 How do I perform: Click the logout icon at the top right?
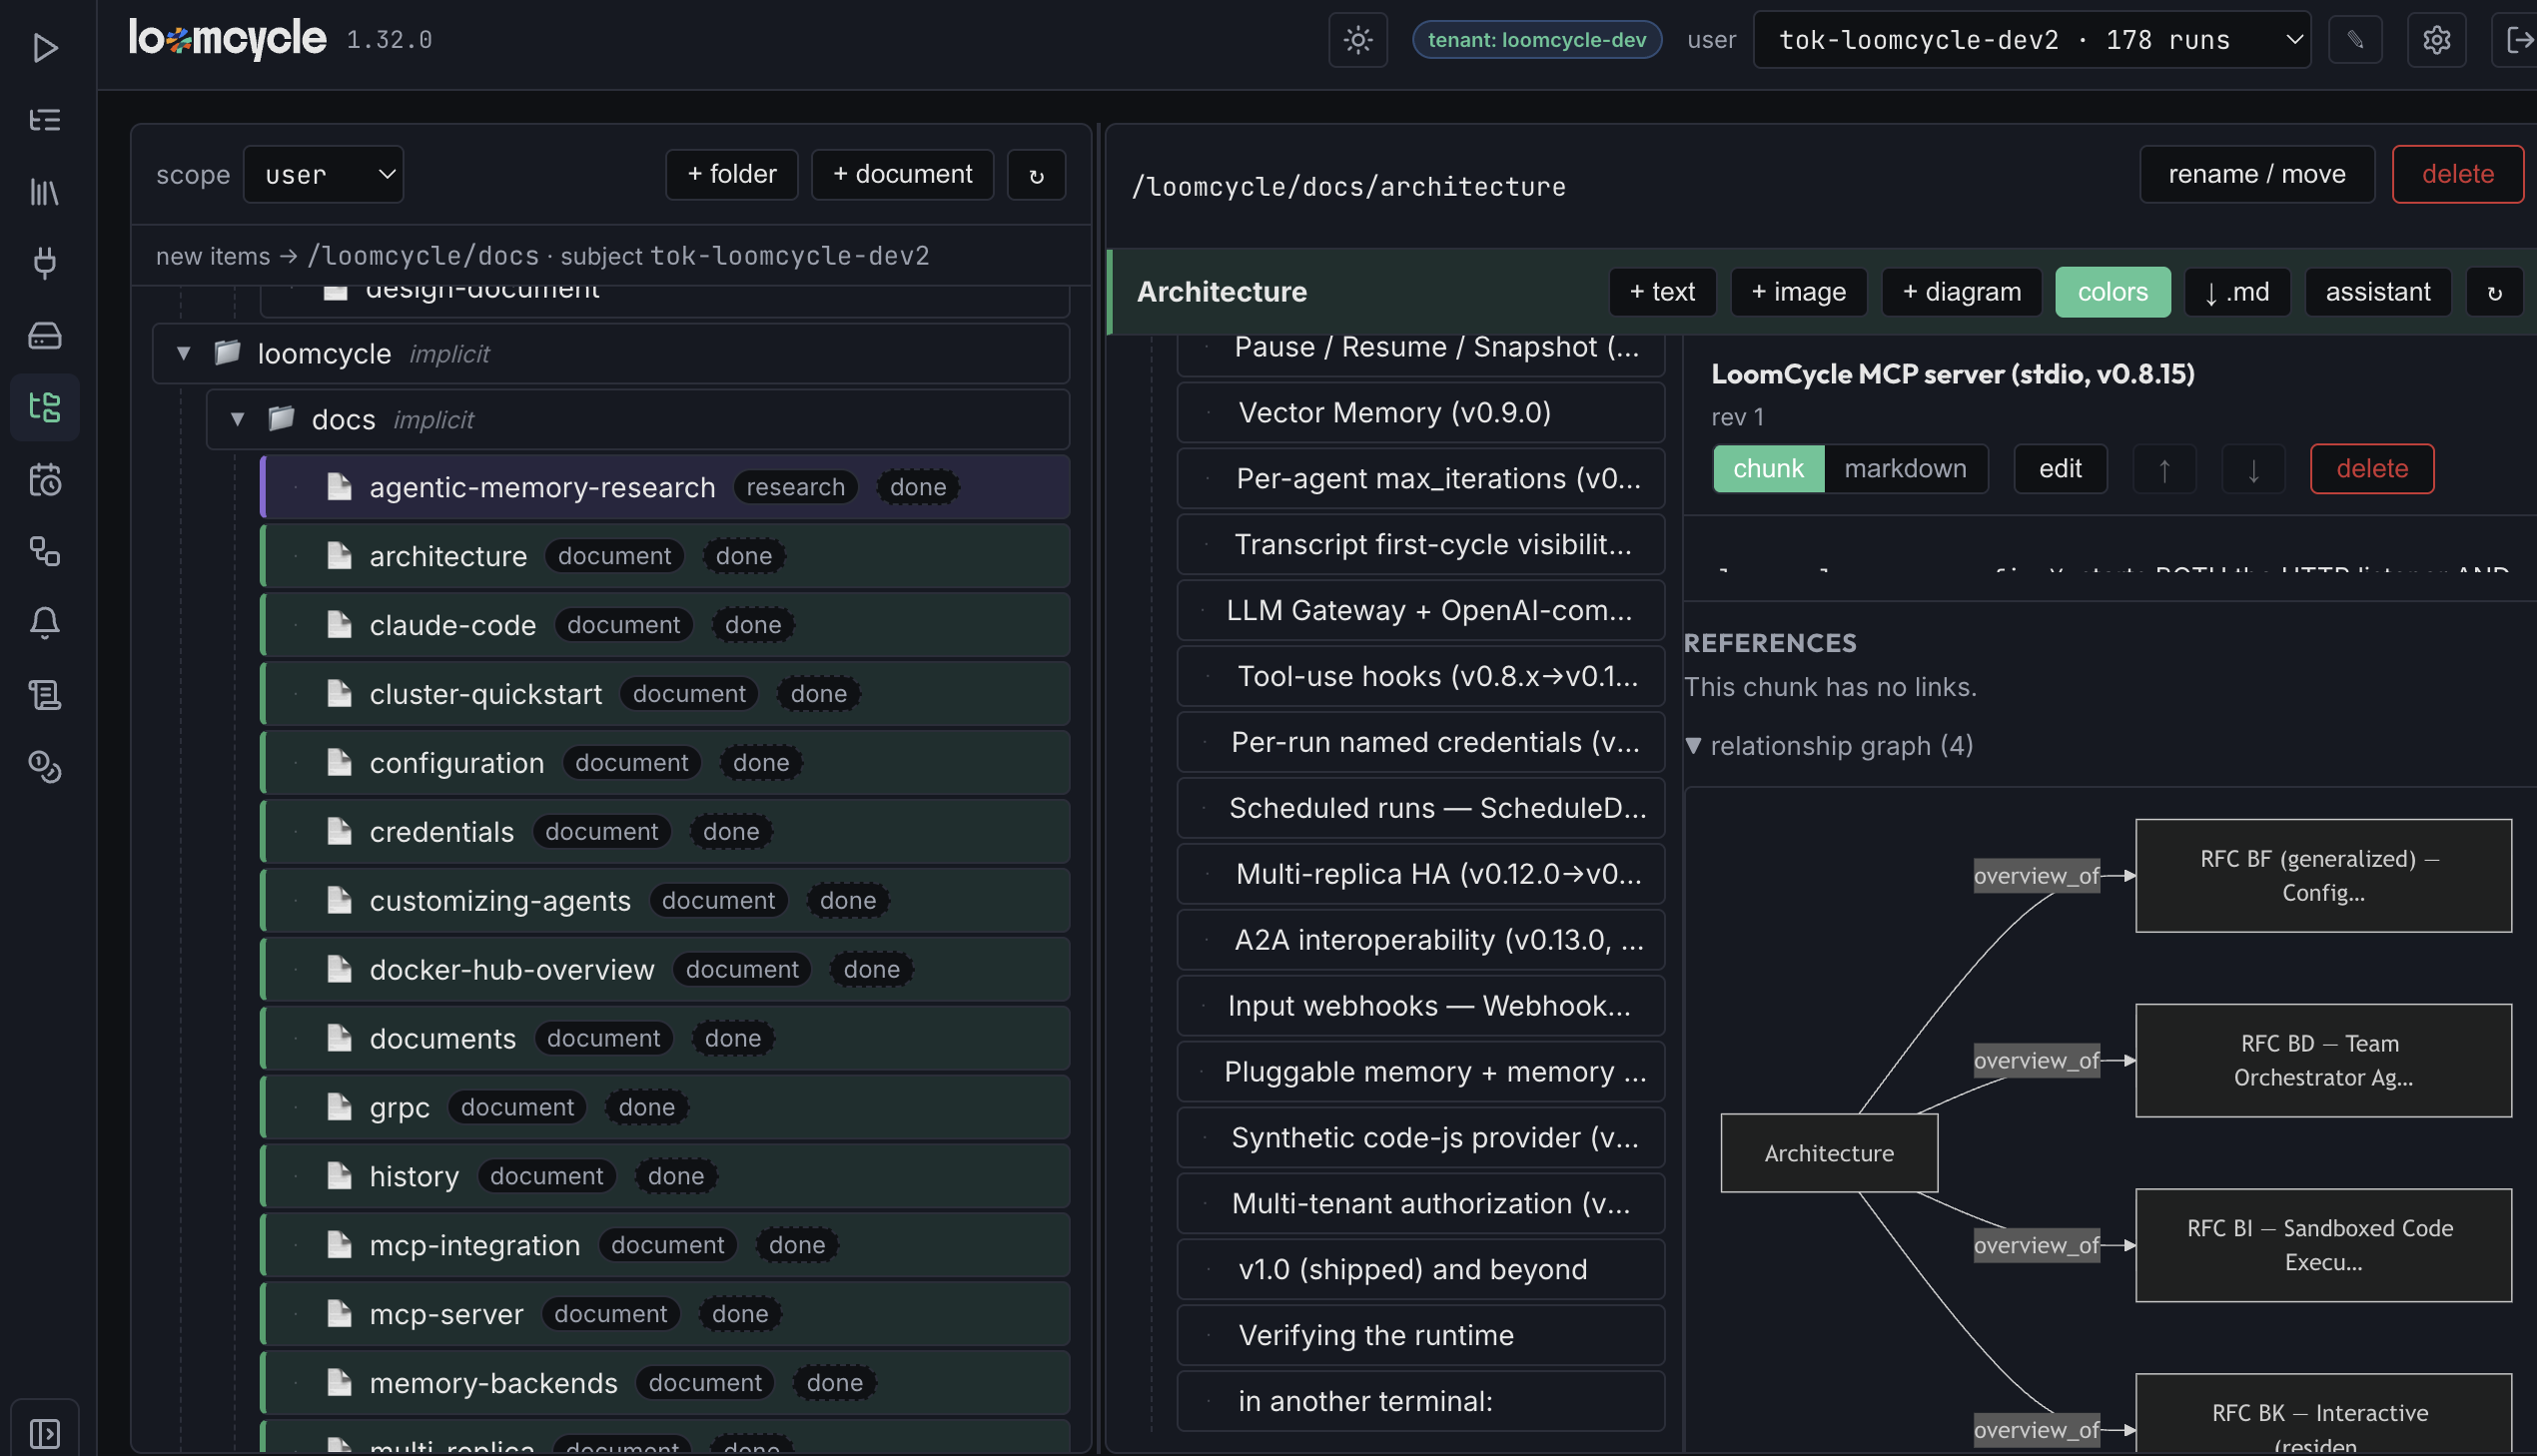pos(2518,40)
